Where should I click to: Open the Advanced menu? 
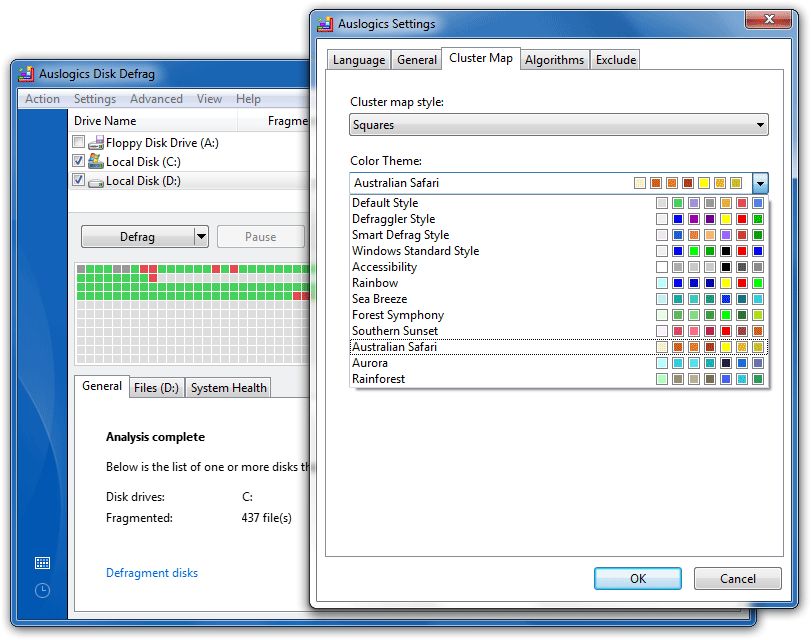(156, 99)
